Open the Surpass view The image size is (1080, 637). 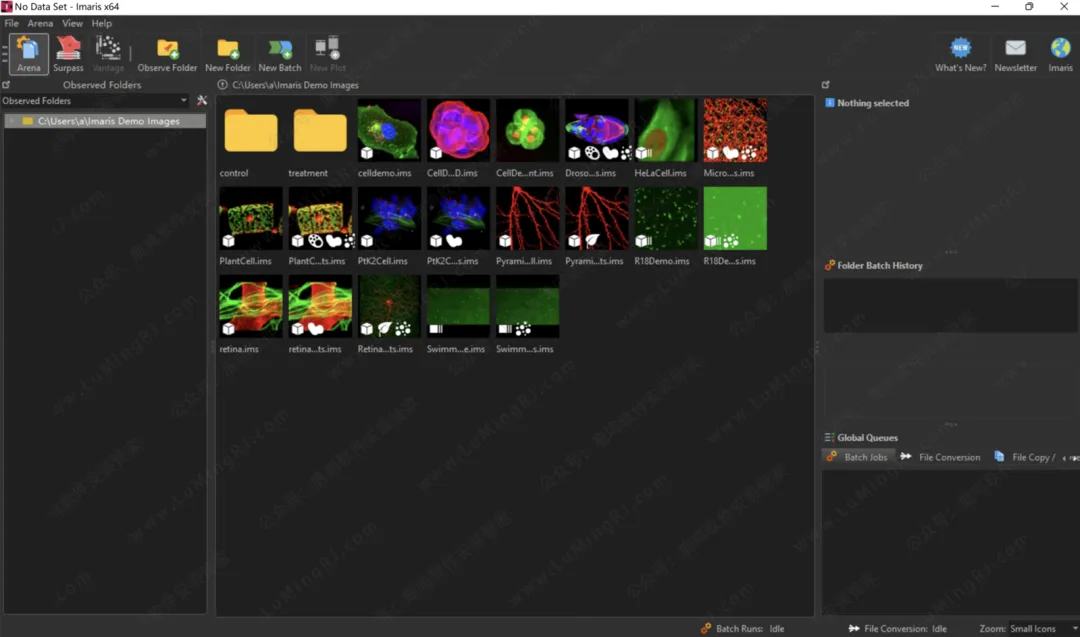[x=68, y=53]
